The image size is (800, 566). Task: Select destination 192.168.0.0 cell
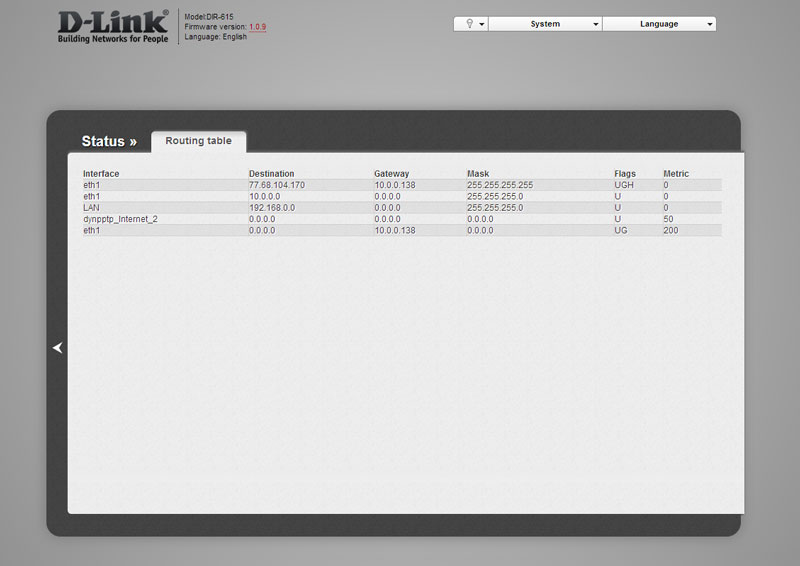tap(272, 208)
